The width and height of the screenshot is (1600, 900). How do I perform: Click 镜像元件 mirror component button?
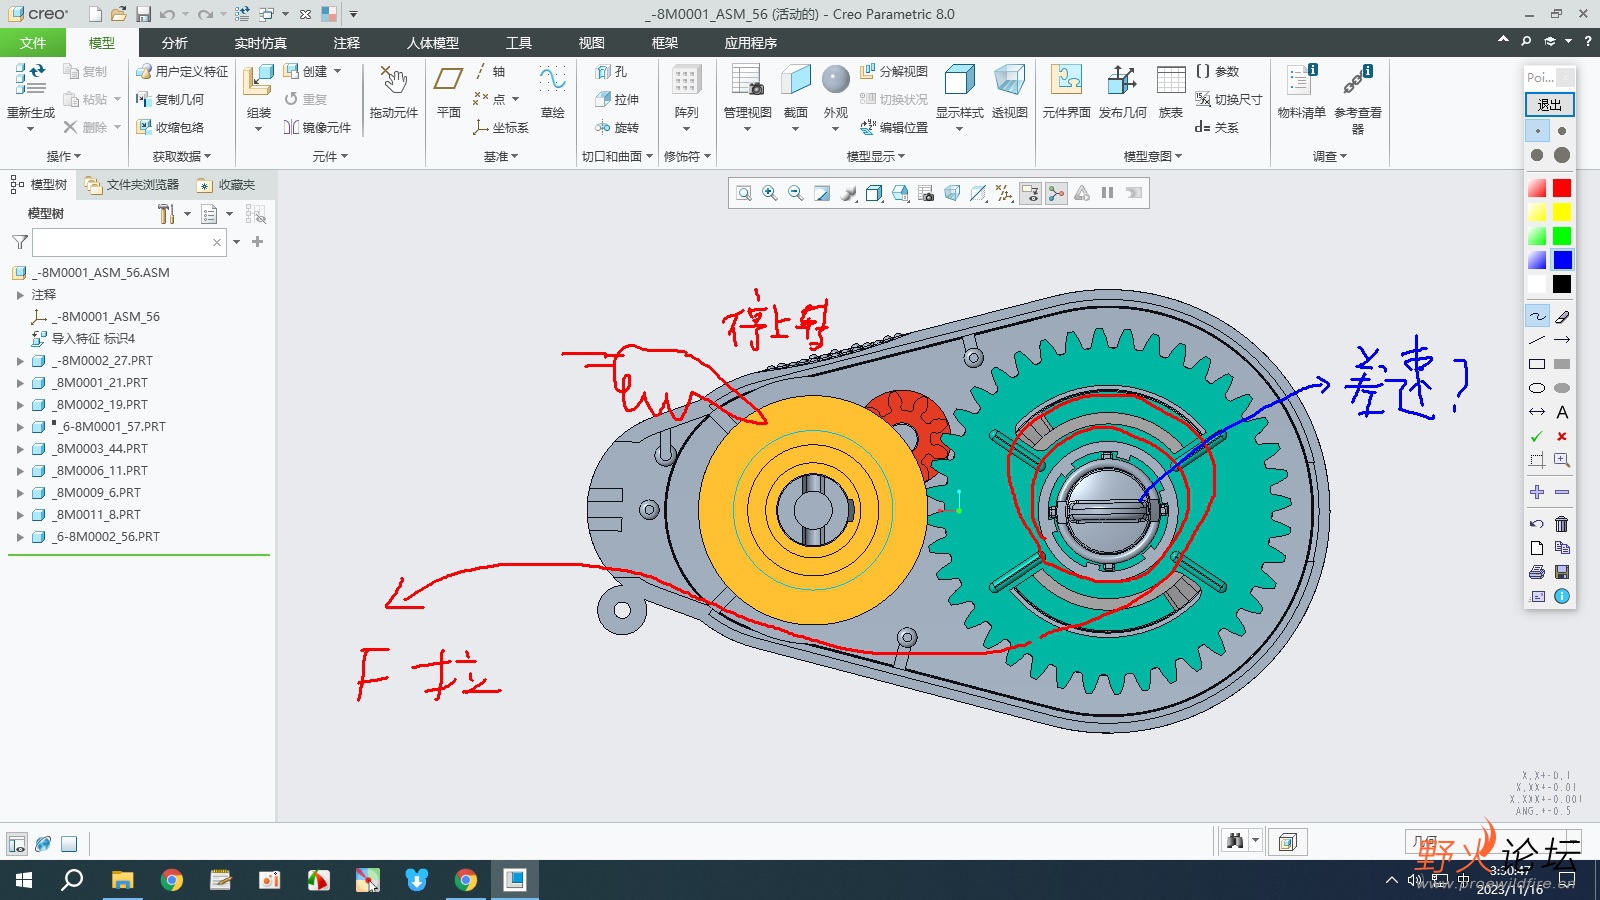(317, 127)
